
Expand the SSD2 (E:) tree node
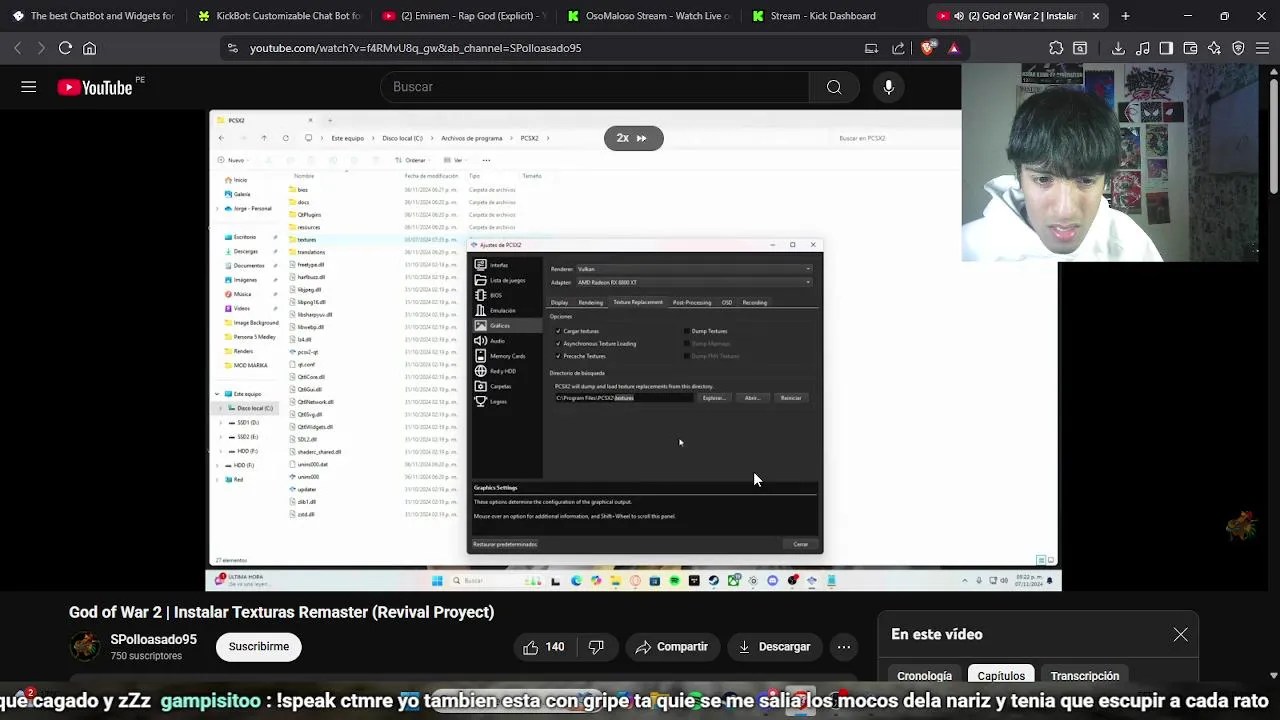point(221,437)
